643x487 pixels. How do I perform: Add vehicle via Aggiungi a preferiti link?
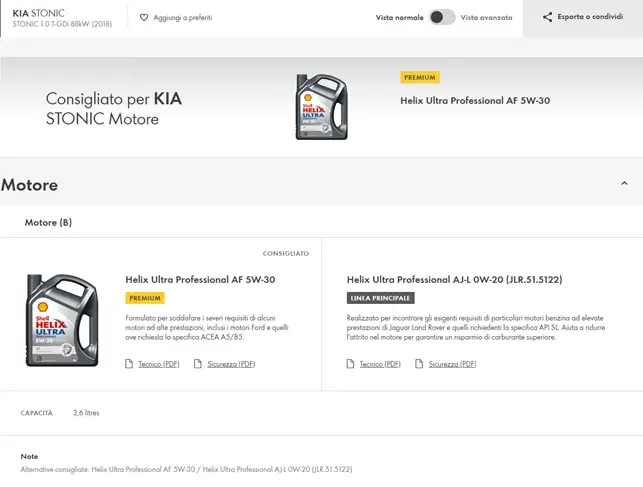(x=182, y=18)
